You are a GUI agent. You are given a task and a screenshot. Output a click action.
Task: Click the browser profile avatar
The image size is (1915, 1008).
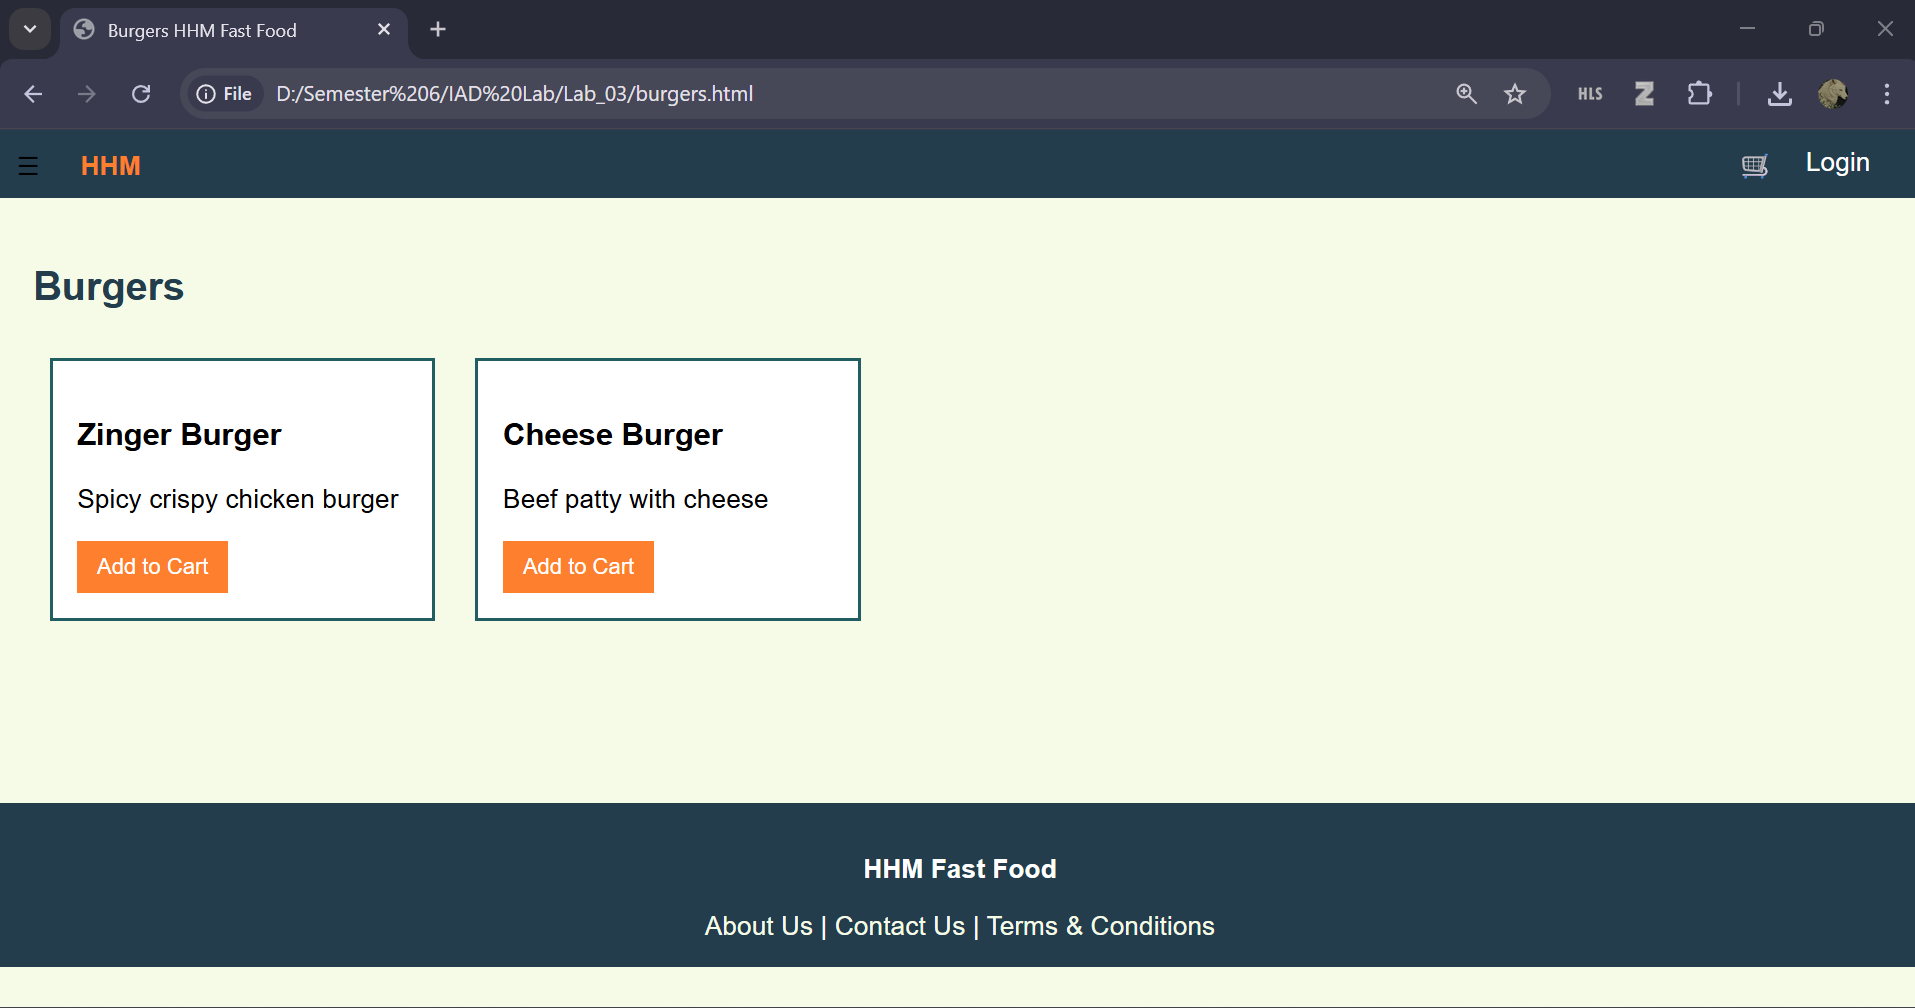[x=1833, y=94]
